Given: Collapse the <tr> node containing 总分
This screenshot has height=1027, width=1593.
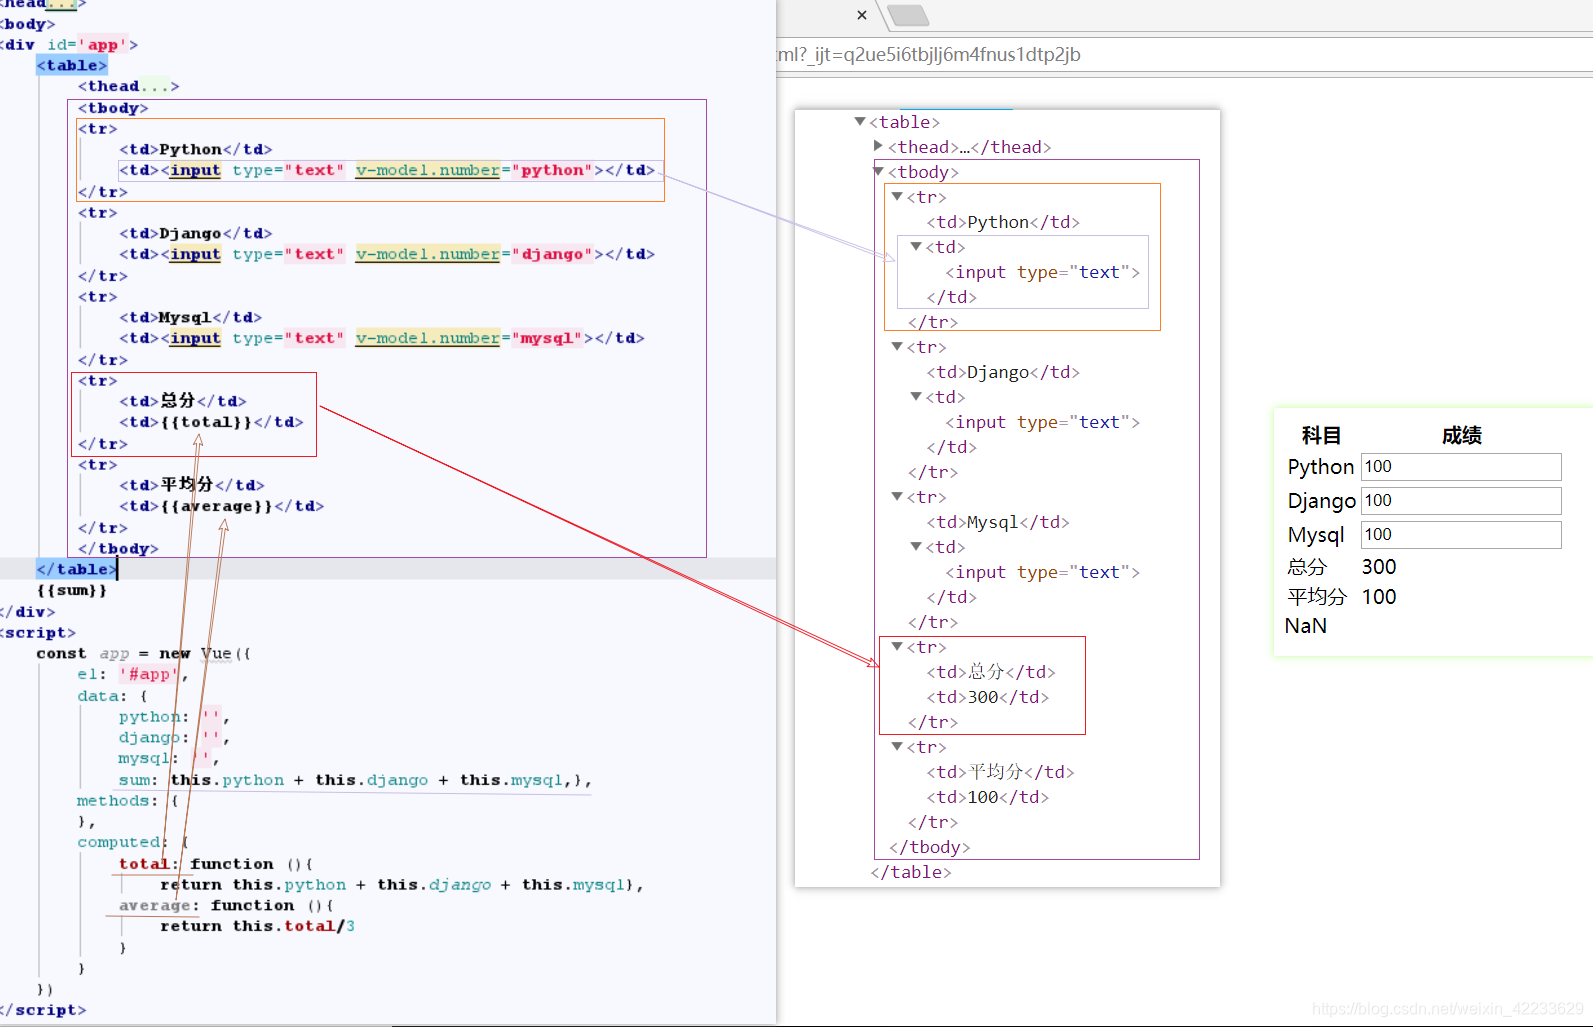Looking at the screenshot, I should coord(897,646).
